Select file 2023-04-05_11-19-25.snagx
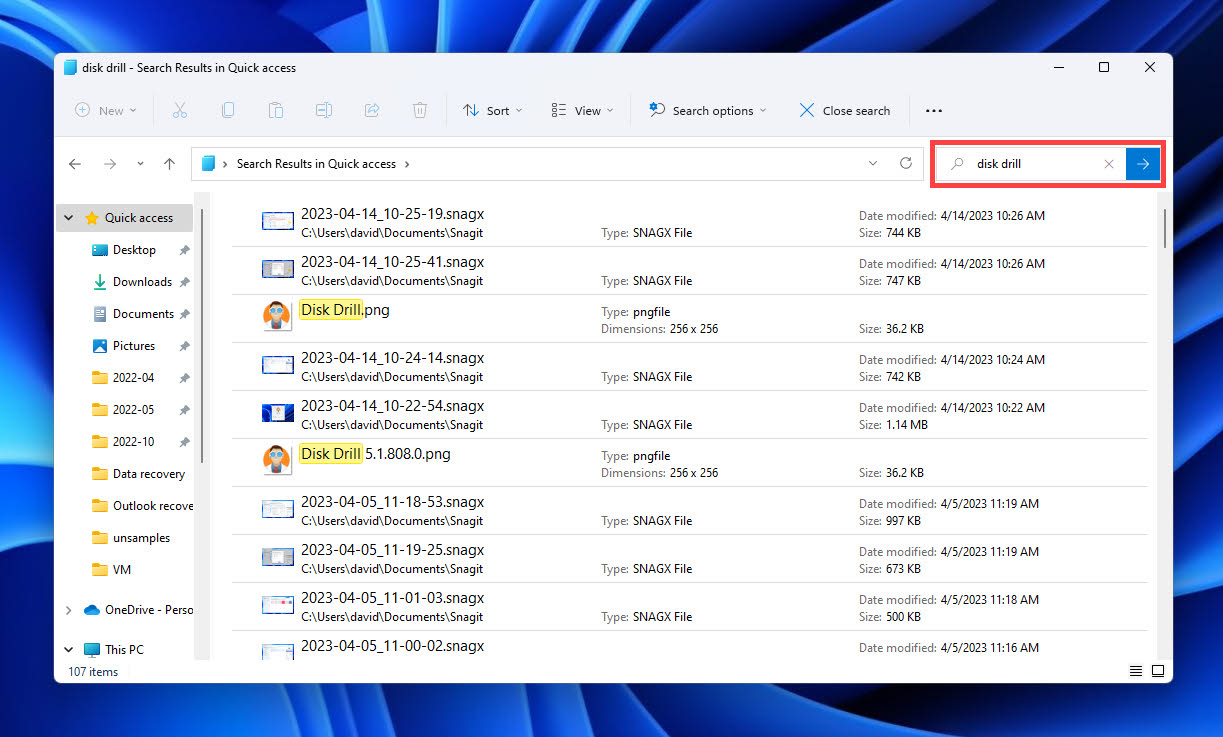The width and height of the screenshot is (1223, 737). tap(690, 558)
